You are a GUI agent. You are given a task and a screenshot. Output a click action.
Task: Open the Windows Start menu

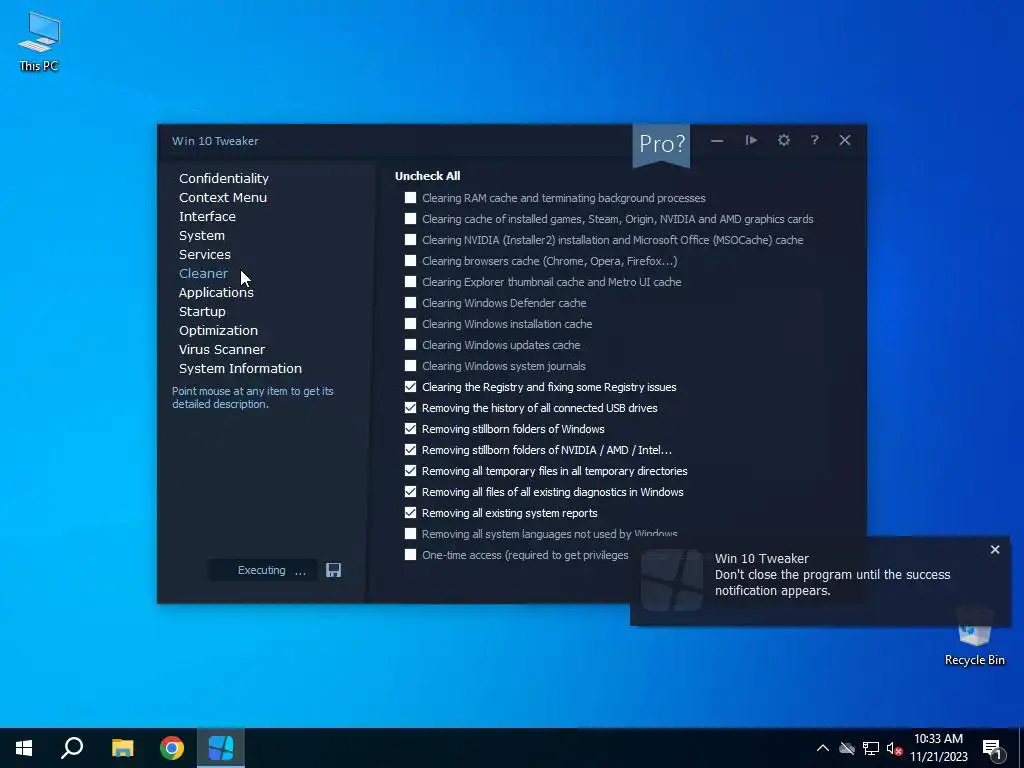click(x=24, y=748)
